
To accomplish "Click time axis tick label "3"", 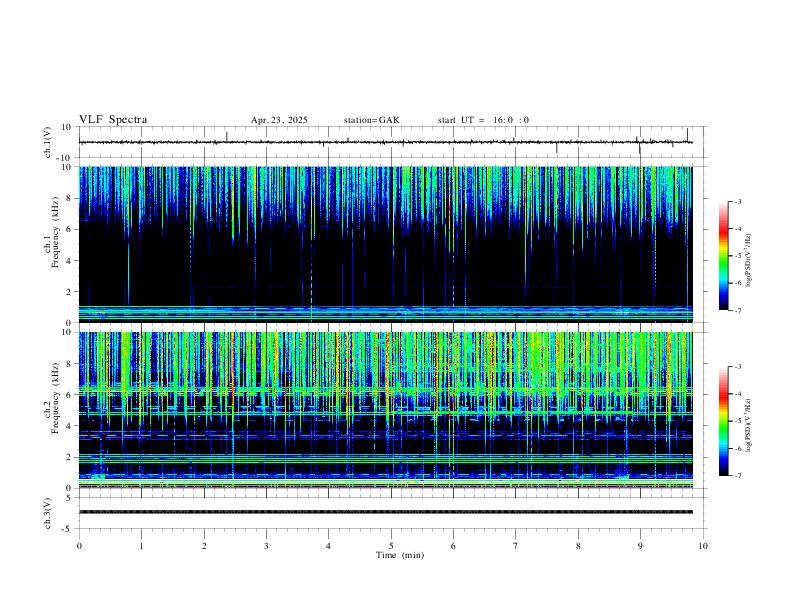I will (x=266, y=546).
